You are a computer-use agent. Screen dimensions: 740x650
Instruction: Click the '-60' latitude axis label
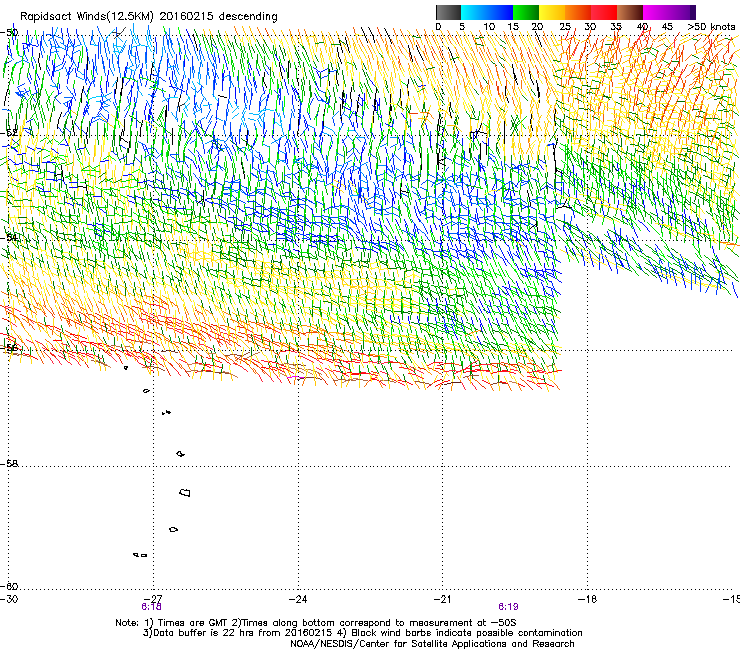pos(9,586)
